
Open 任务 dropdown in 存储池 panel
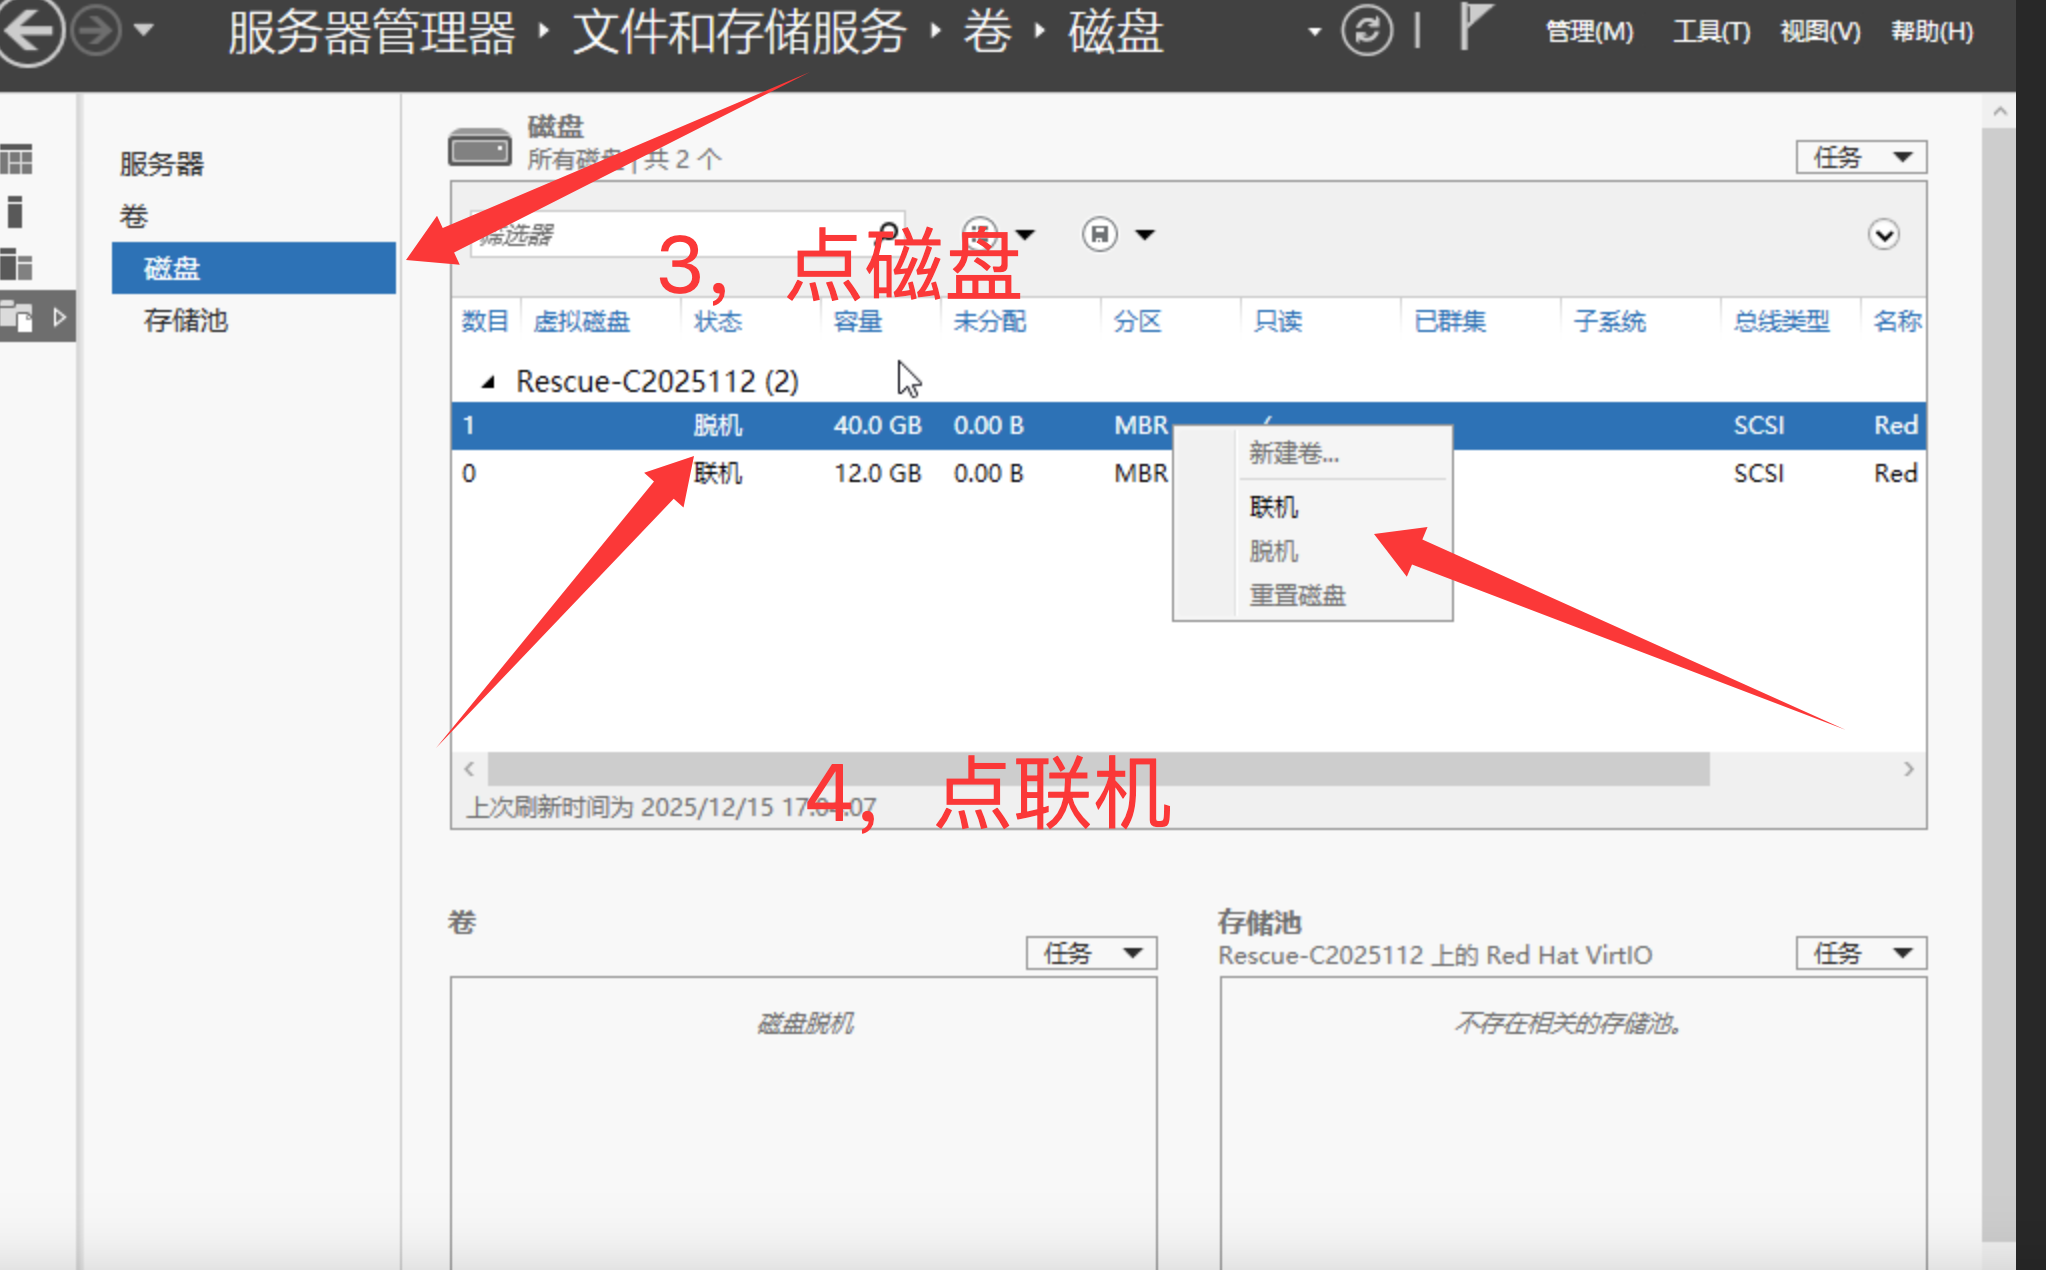(1860, 953)
